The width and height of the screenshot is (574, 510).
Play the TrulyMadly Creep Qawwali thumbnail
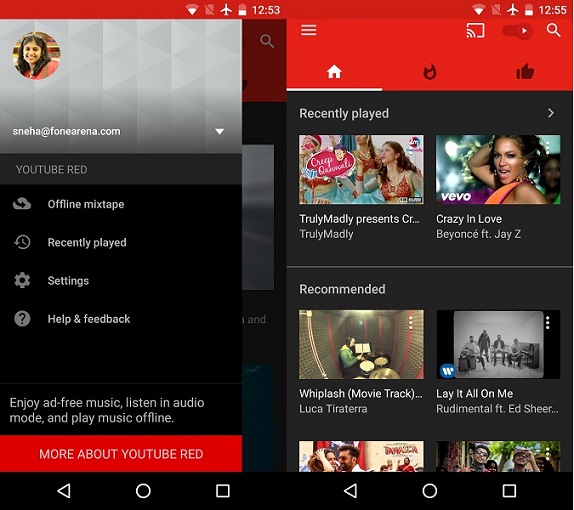(x=361, y=170)
